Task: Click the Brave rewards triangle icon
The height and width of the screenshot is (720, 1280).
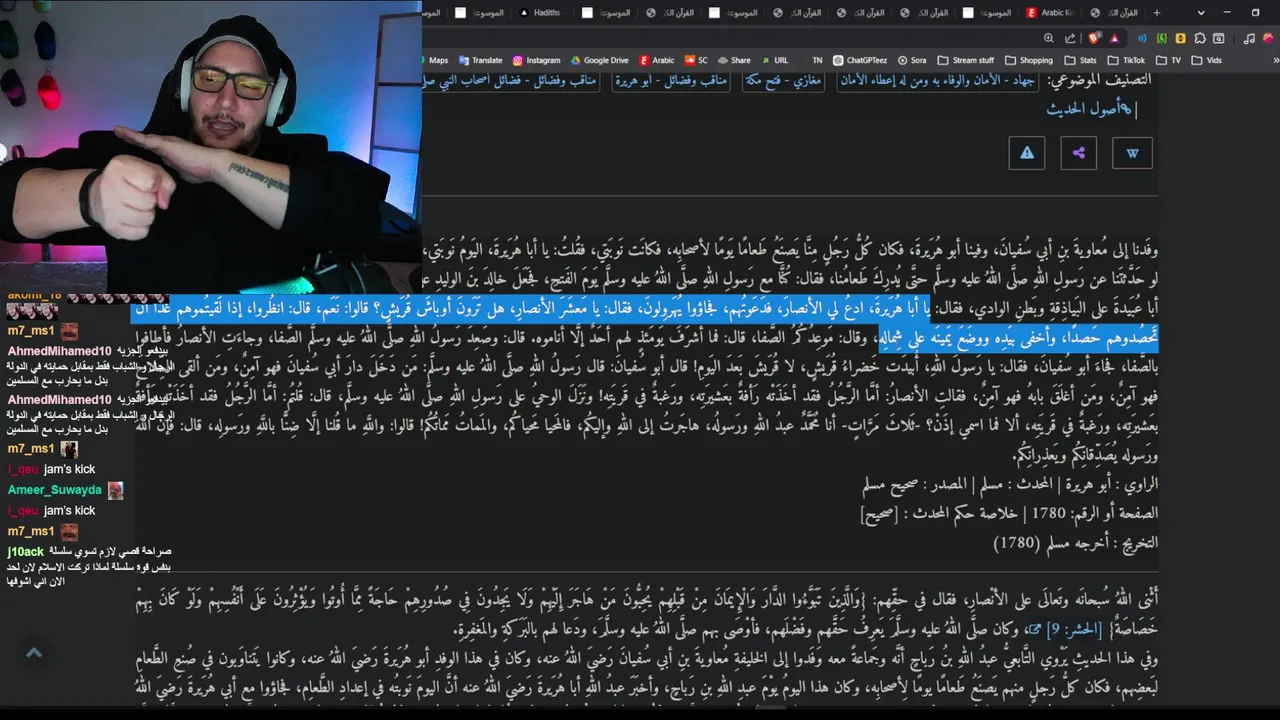Action: [x=1114, y=38]
